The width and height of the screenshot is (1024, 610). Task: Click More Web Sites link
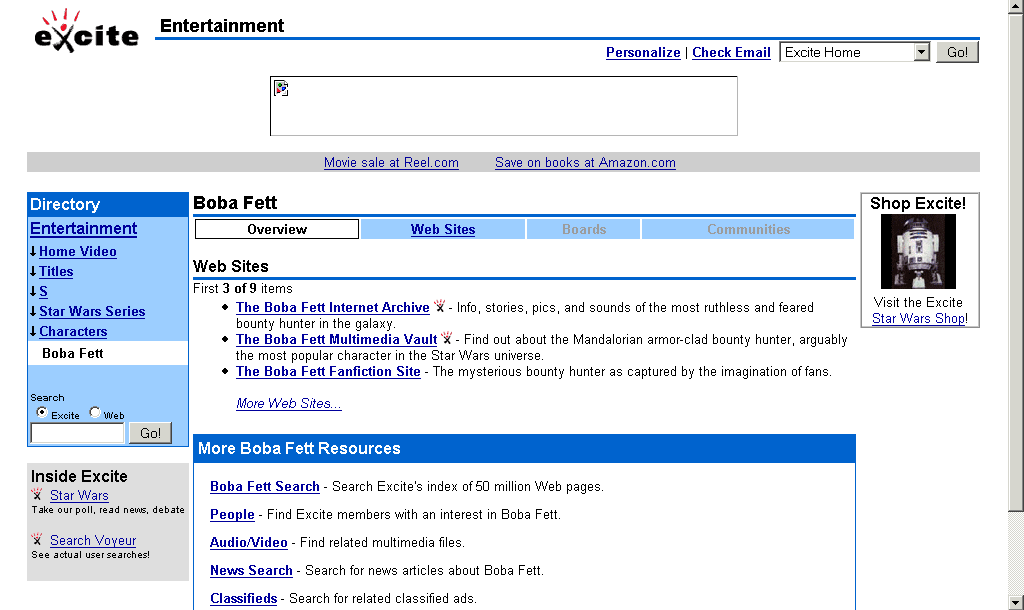coord(289,403)
